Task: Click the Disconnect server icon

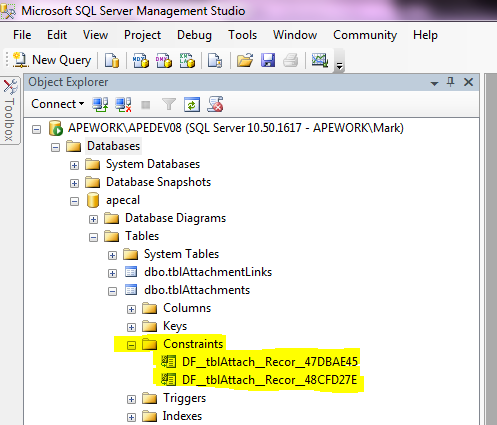Action: [123, 105]
